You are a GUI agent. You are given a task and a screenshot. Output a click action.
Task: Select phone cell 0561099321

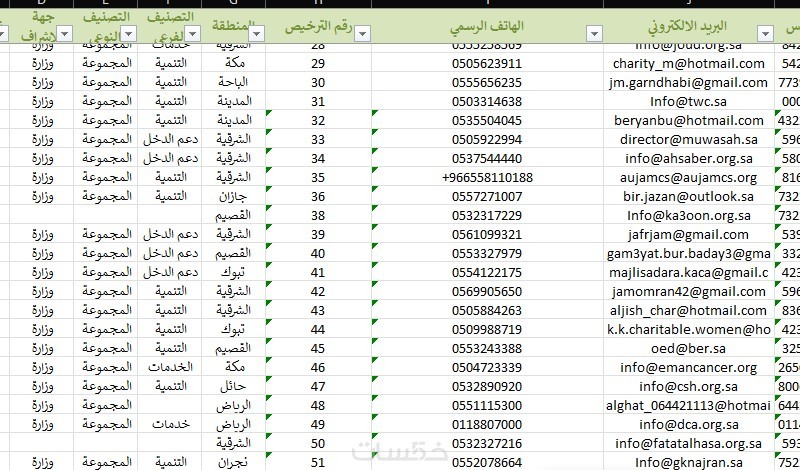(x=487, y=234)
